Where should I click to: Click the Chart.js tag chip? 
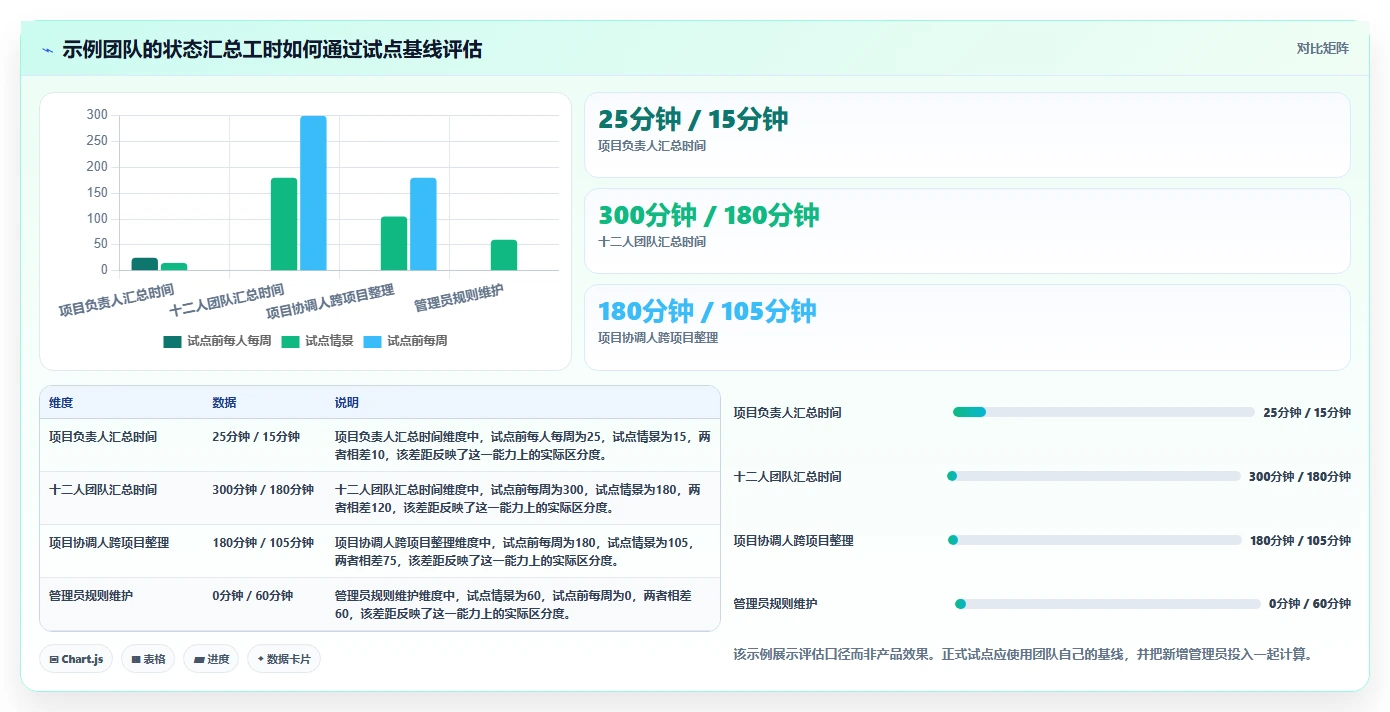[x=76, y=659]
